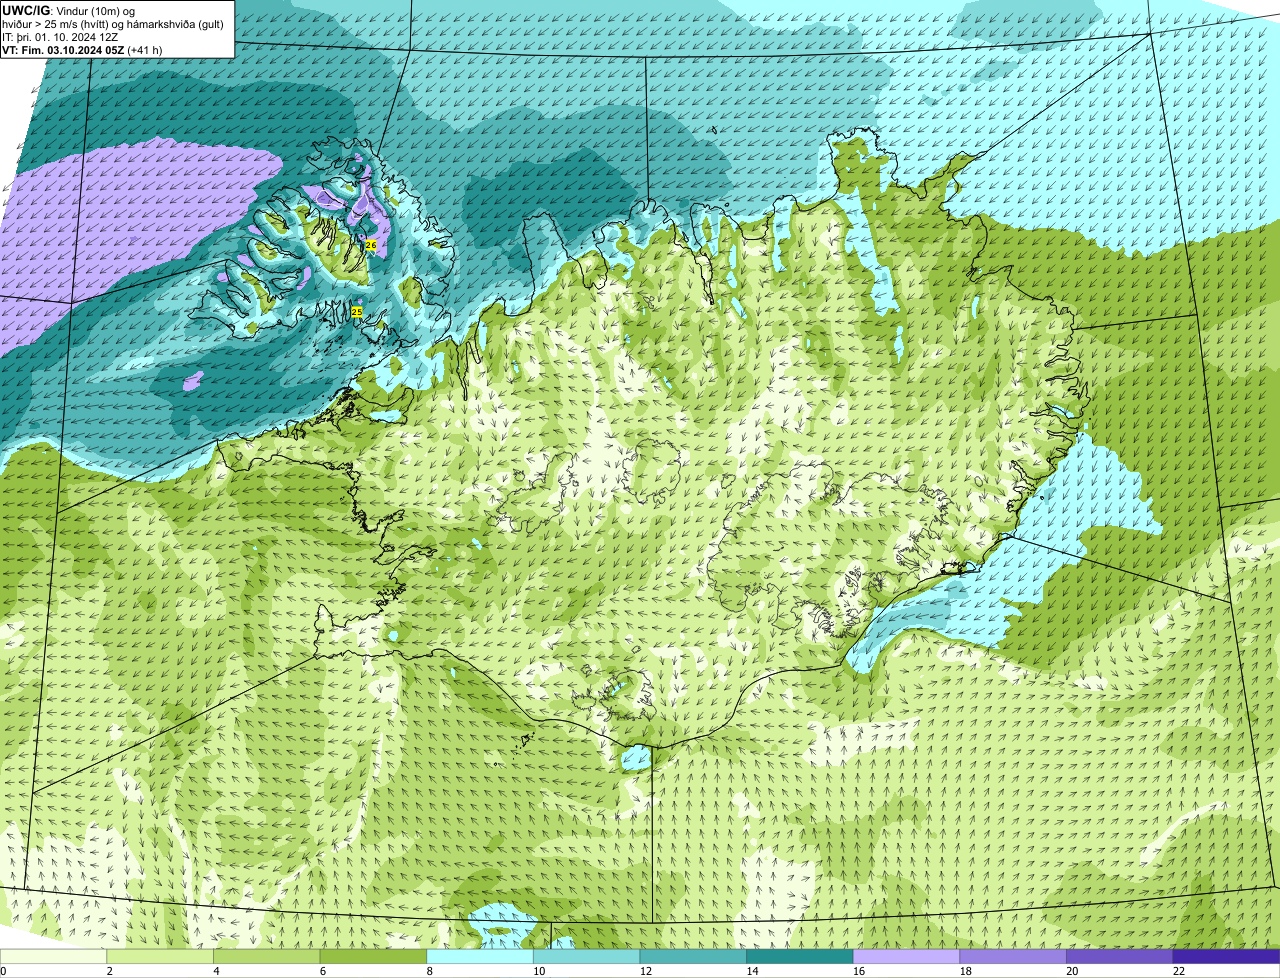Click the legend value 2

109,971
